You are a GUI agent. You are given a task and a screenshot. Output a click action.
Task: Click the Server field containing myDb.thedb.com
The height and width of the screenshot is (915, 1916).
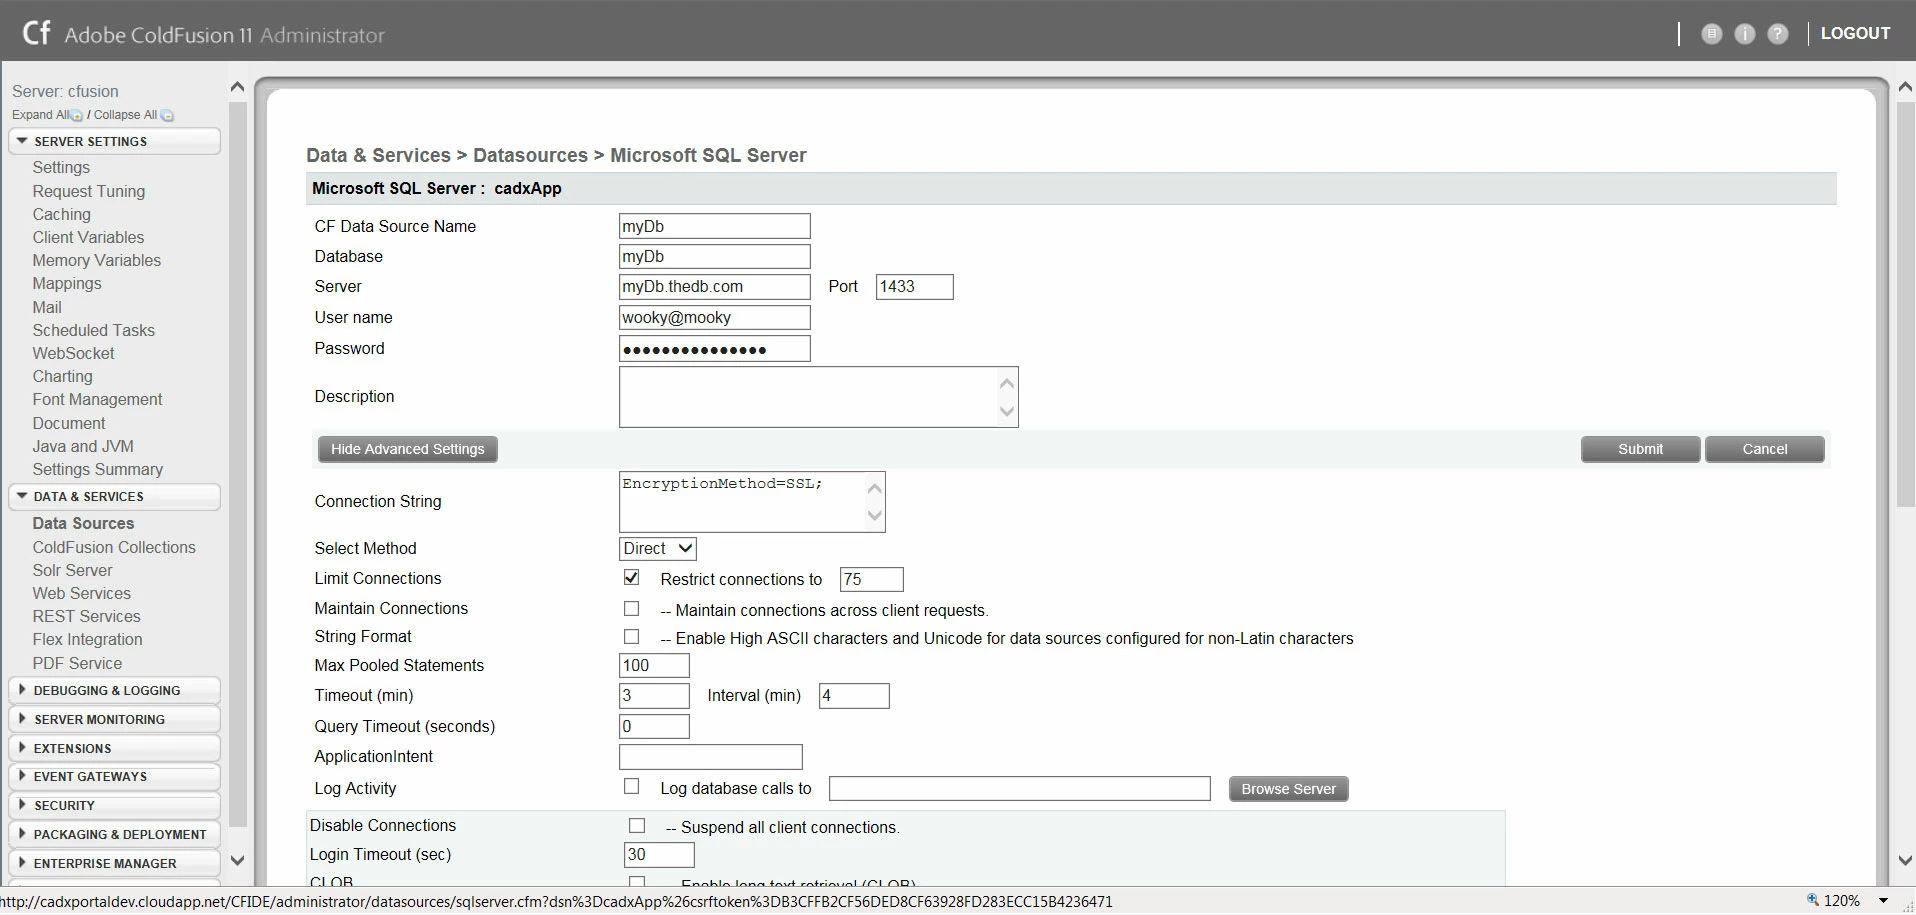click(715, 286)
